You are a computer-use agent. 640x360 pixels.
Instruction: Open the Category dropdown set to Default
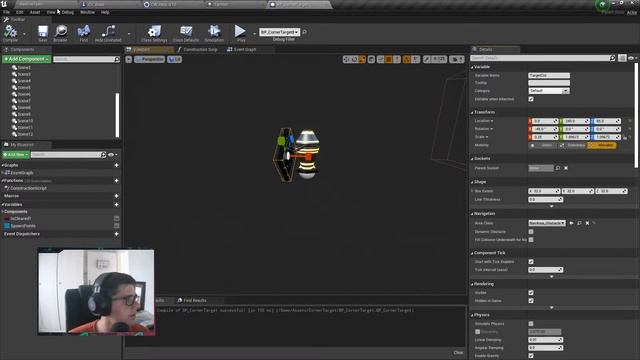pyautogui.click(x=549, y=91)
